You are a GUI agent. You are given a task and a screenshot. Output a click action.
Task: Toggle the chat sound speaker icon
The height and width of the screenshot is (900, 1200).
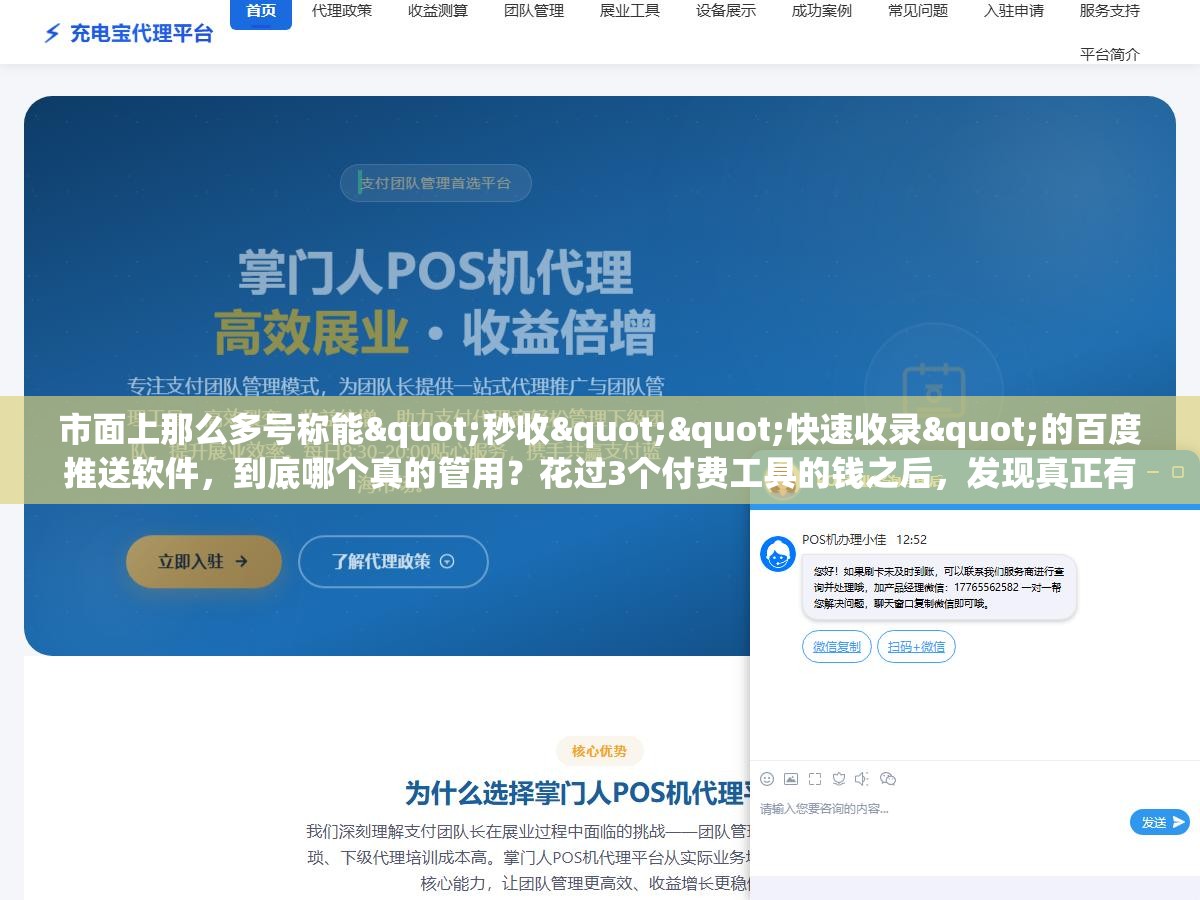coord(862,778)
